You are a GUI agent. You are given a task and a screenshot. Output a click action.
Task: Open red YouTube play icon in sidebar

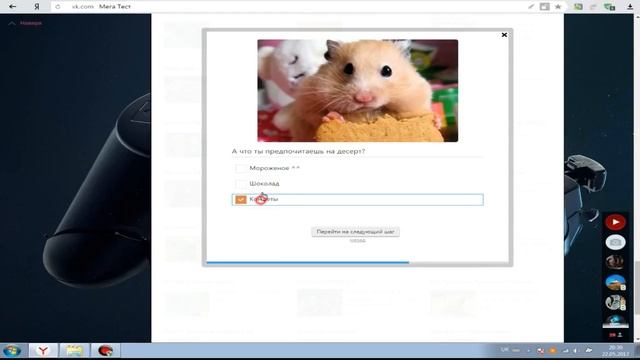[x=615, y=222]
